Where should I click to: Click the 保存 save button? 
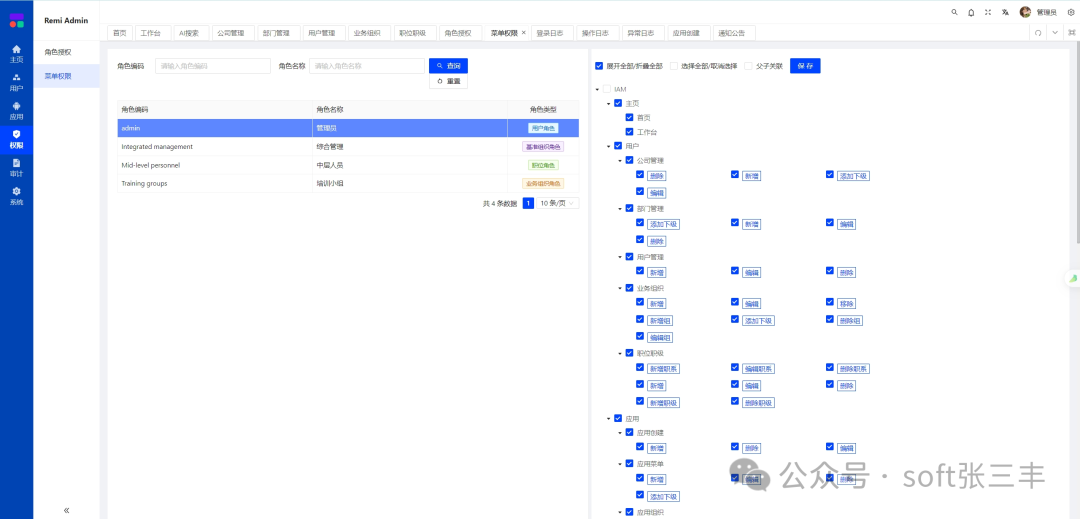(804, 66)
